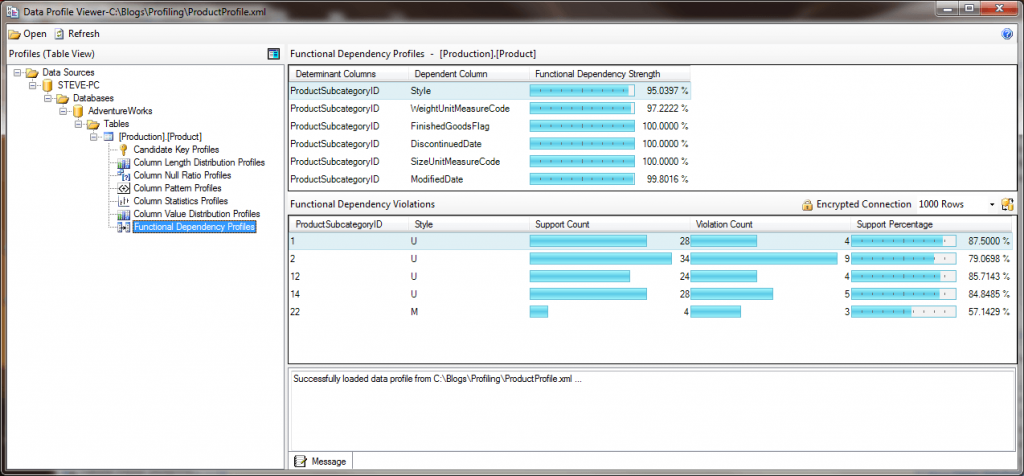This screenshot has height=476, width=1024.
Task: Click the 57.1429 % support percentage value
Action: [x=987, y=312]
